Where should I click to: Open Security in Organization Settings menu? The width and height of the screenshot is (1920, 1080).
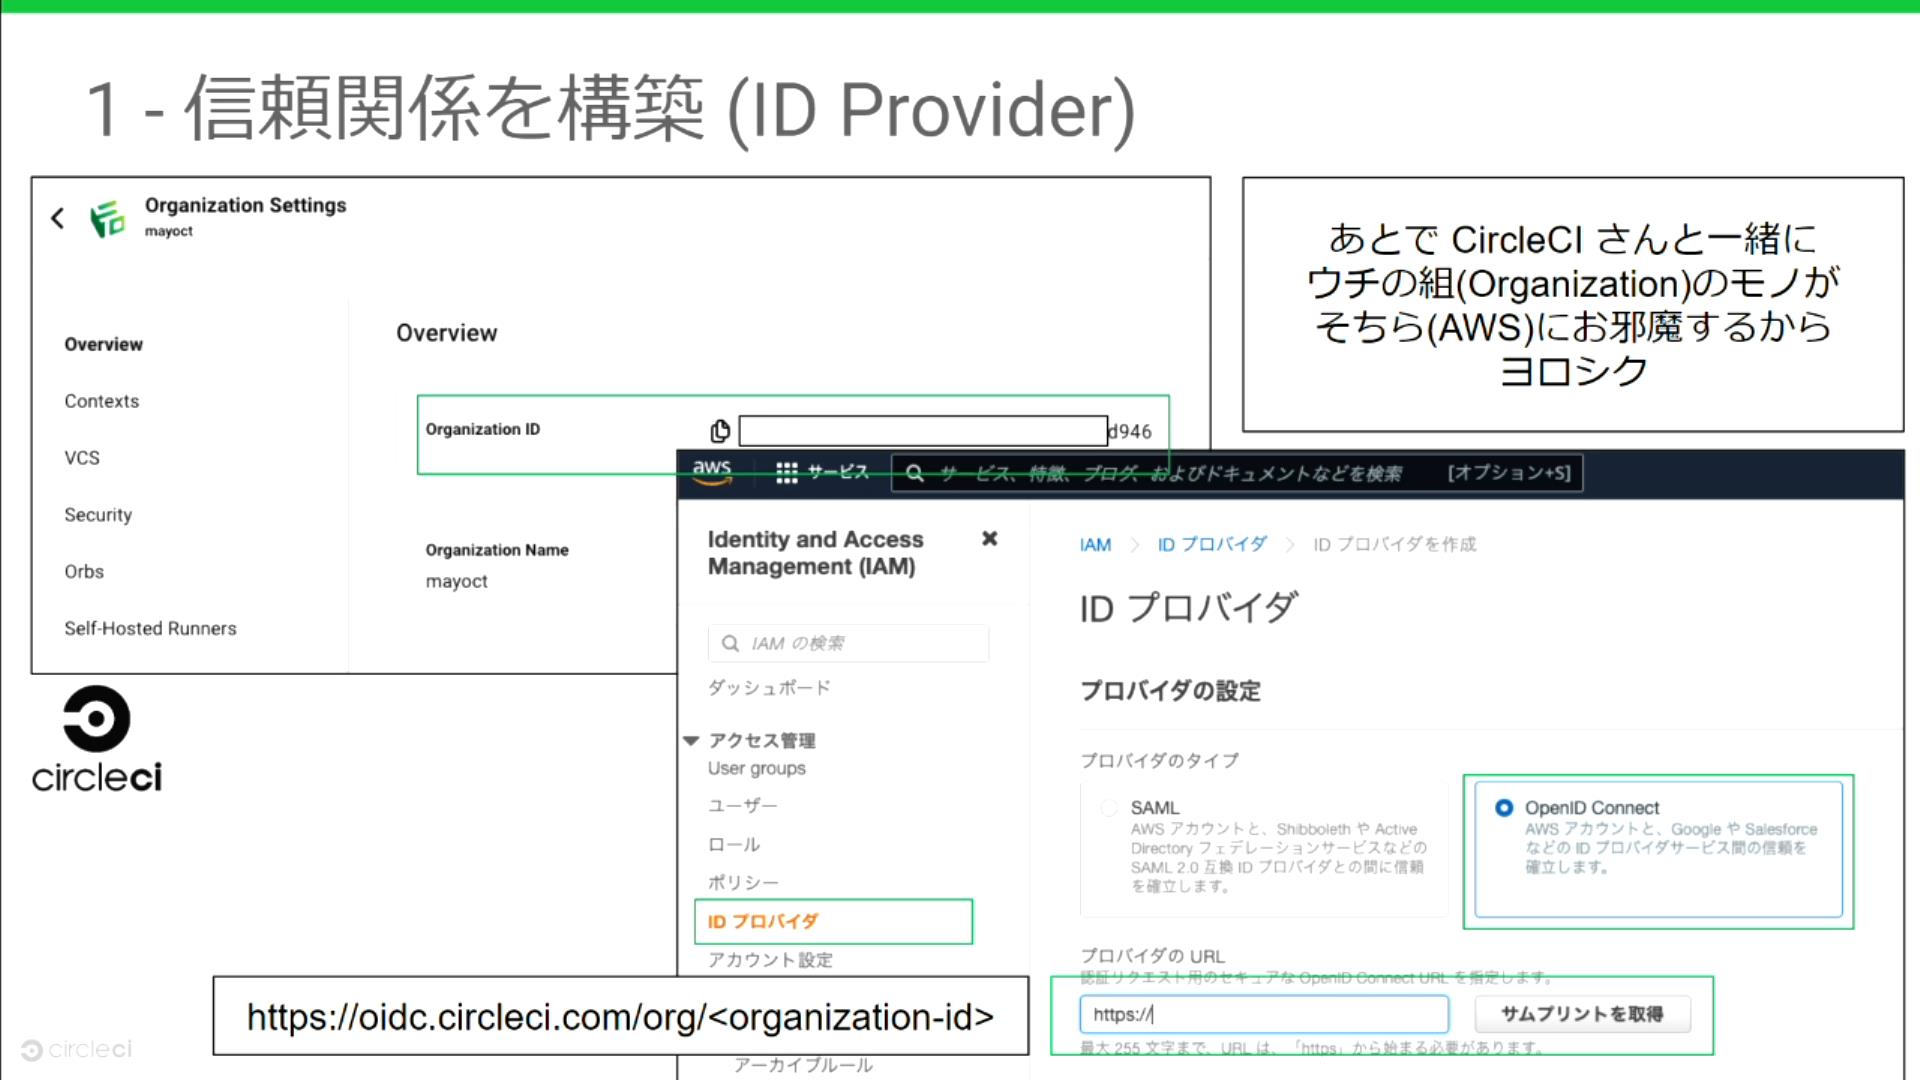[x=98, y=515]
